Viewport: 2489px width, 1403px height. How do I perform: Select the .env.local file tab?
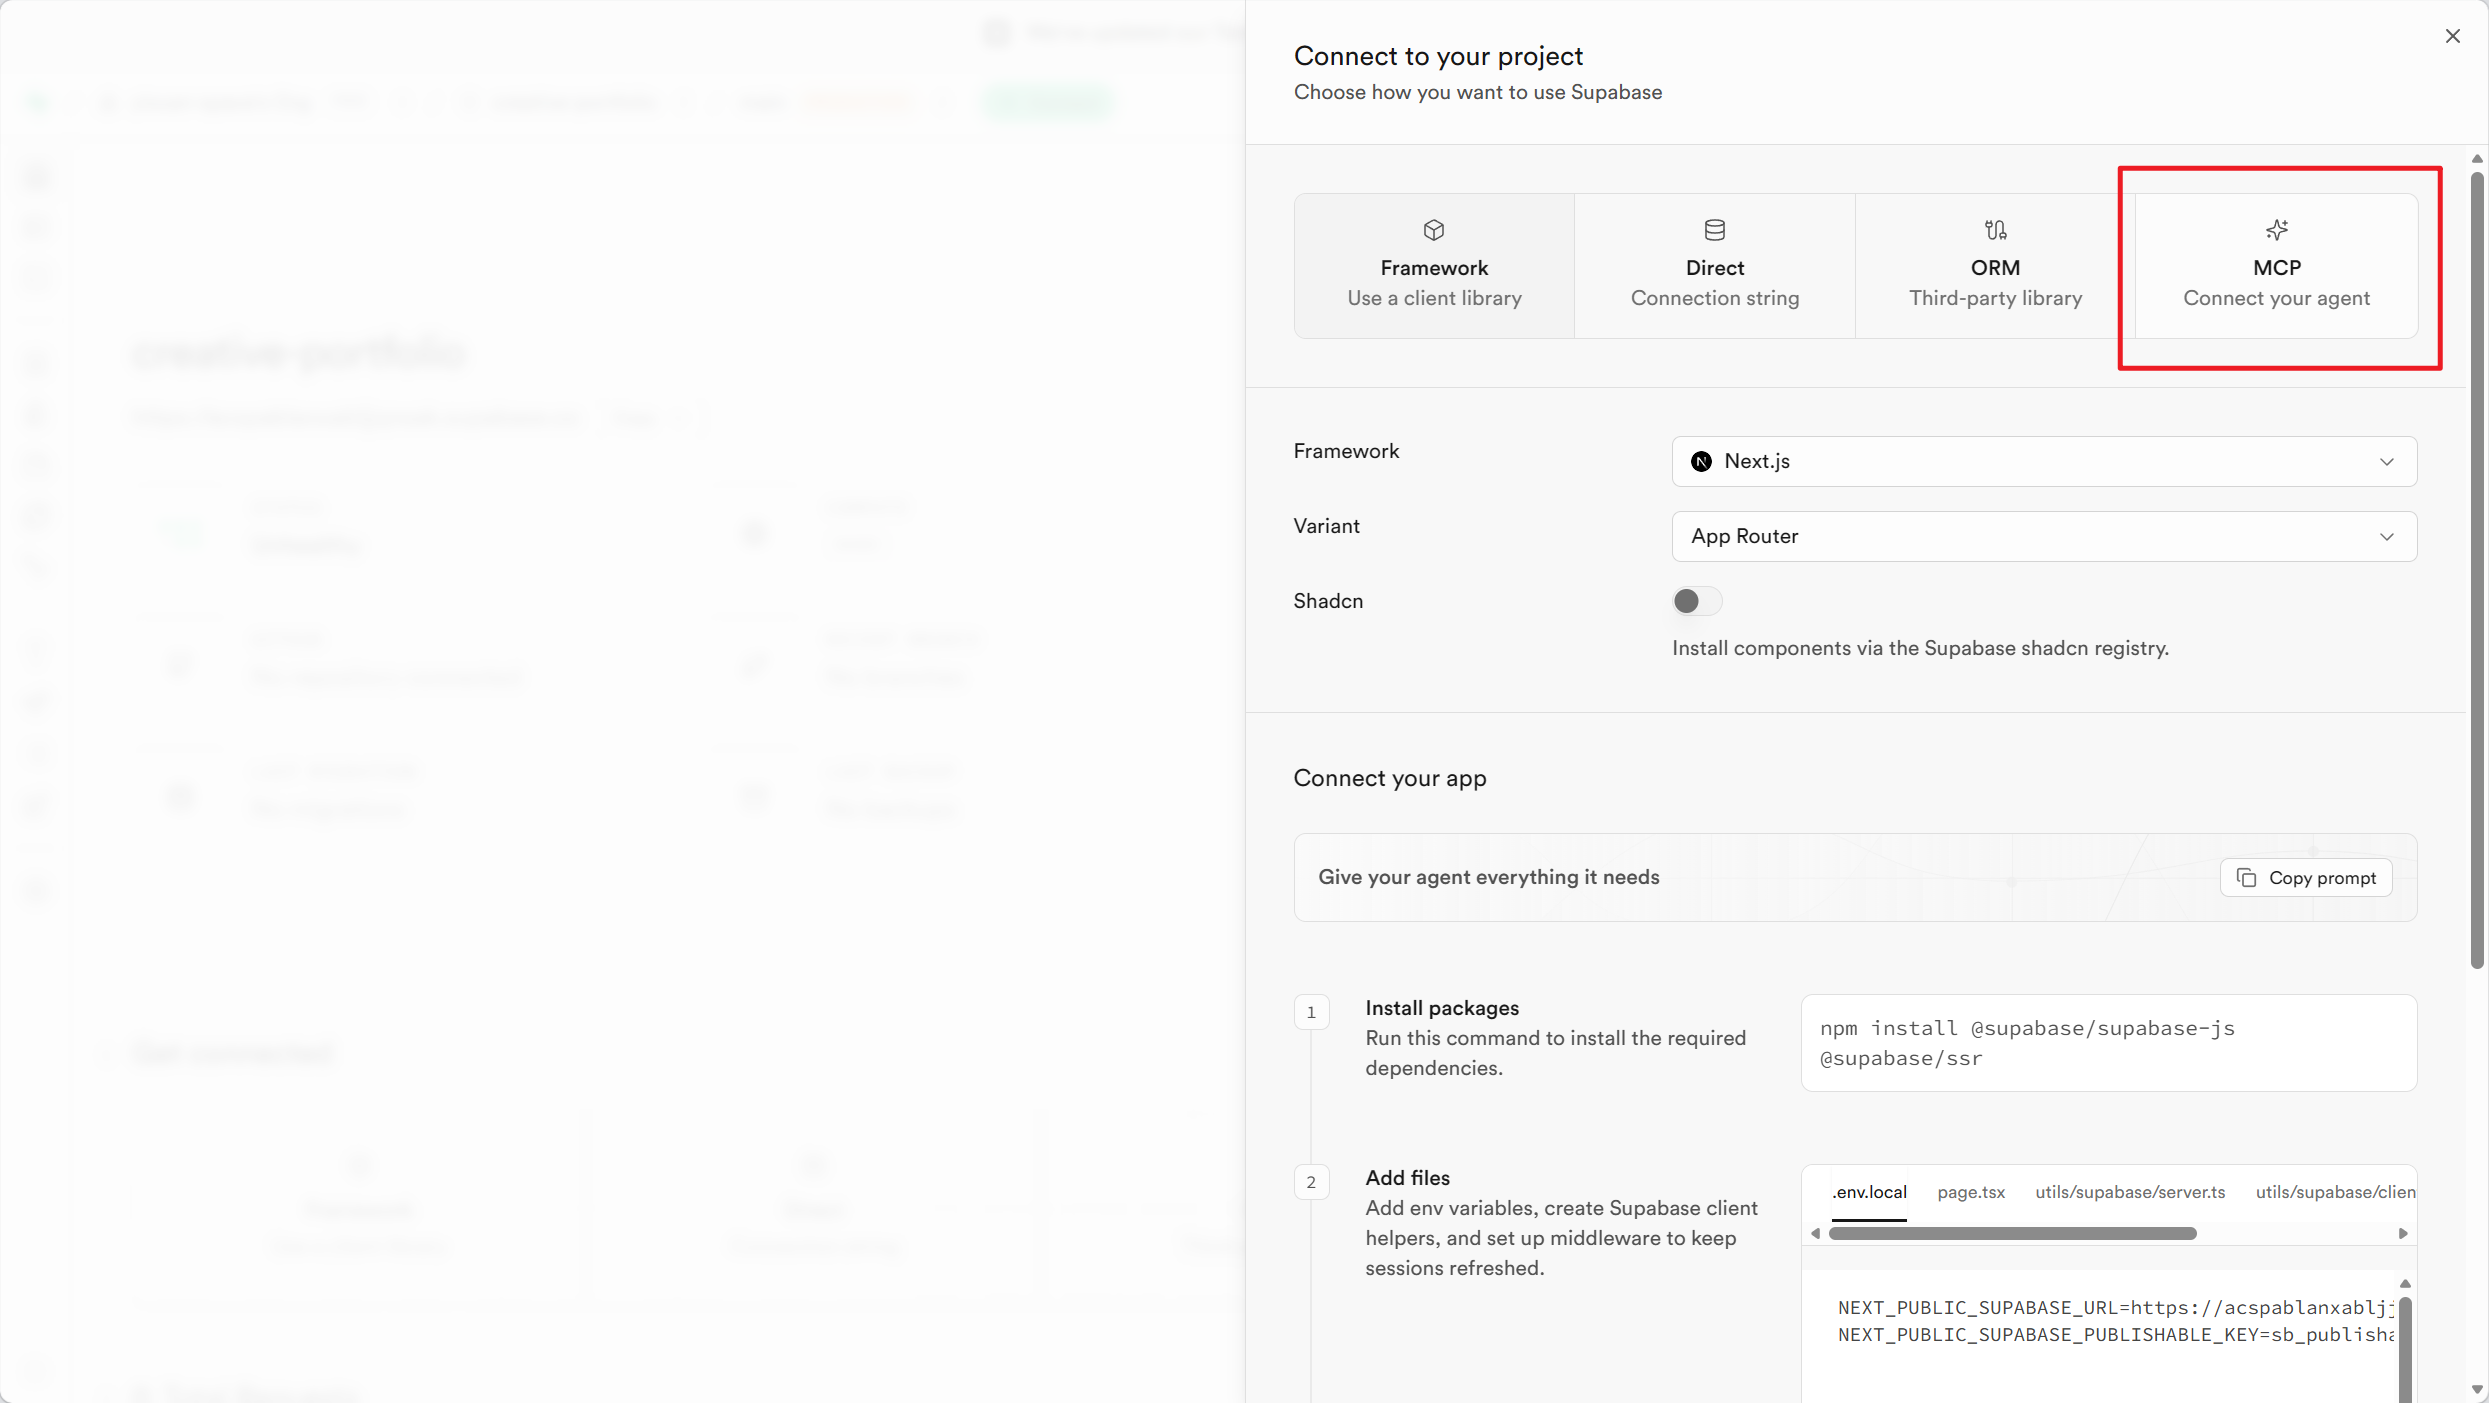[x=1868, y=1192]
